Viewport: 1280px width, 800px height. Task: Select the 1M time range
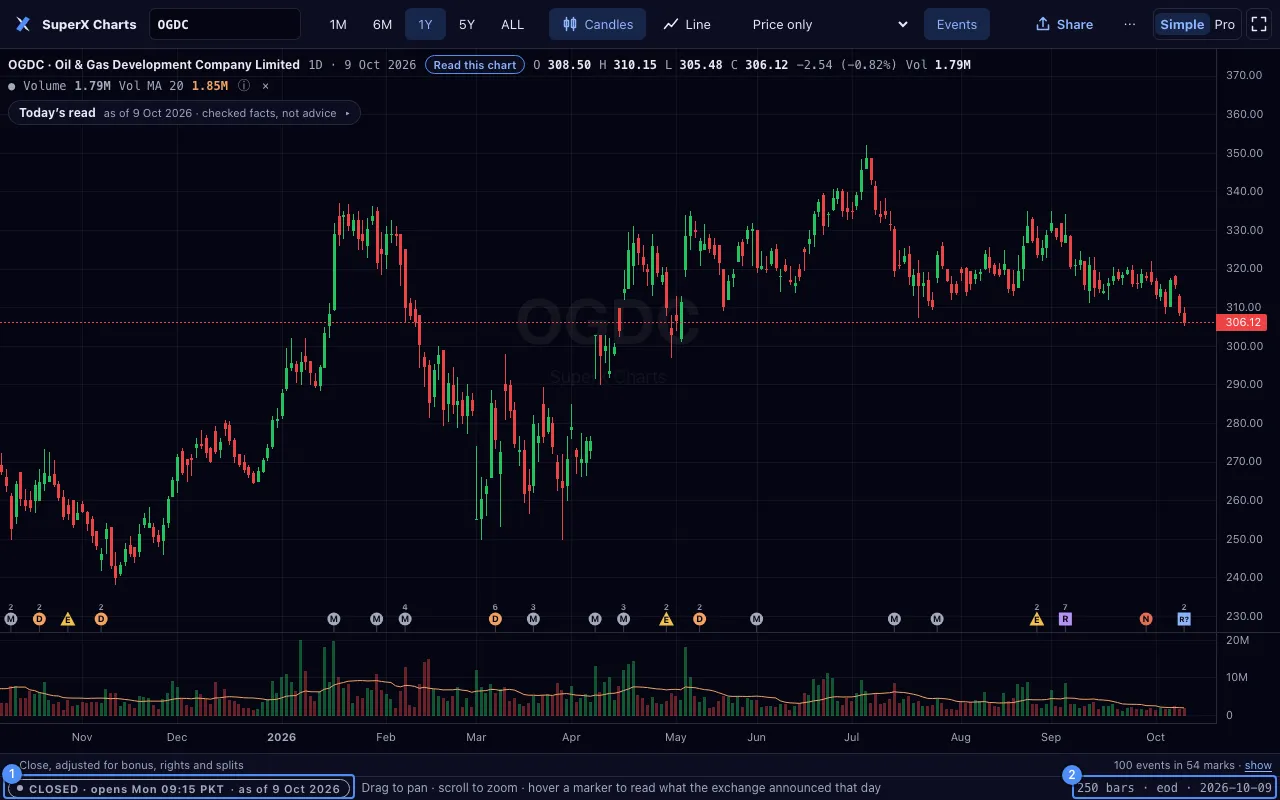[x=338, y=24]
